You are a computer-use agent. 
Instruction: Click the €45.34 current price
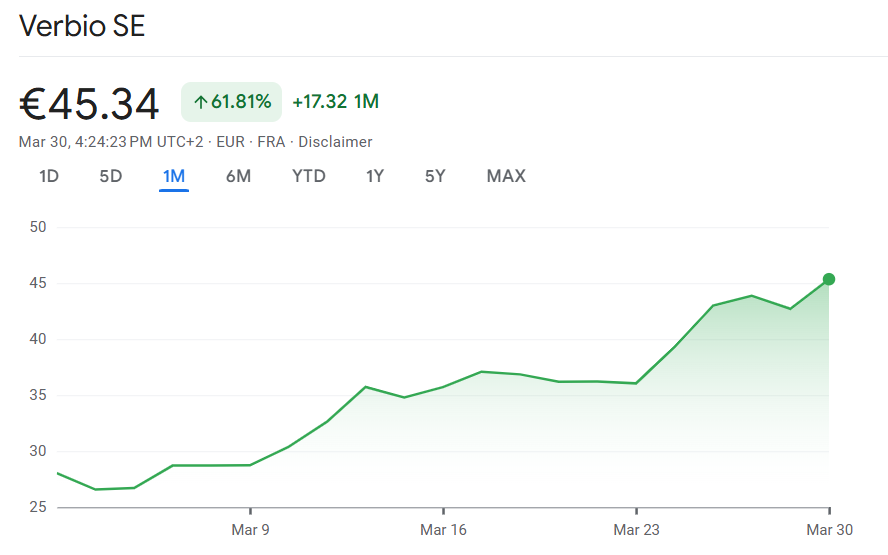click(x=89, y=104)
